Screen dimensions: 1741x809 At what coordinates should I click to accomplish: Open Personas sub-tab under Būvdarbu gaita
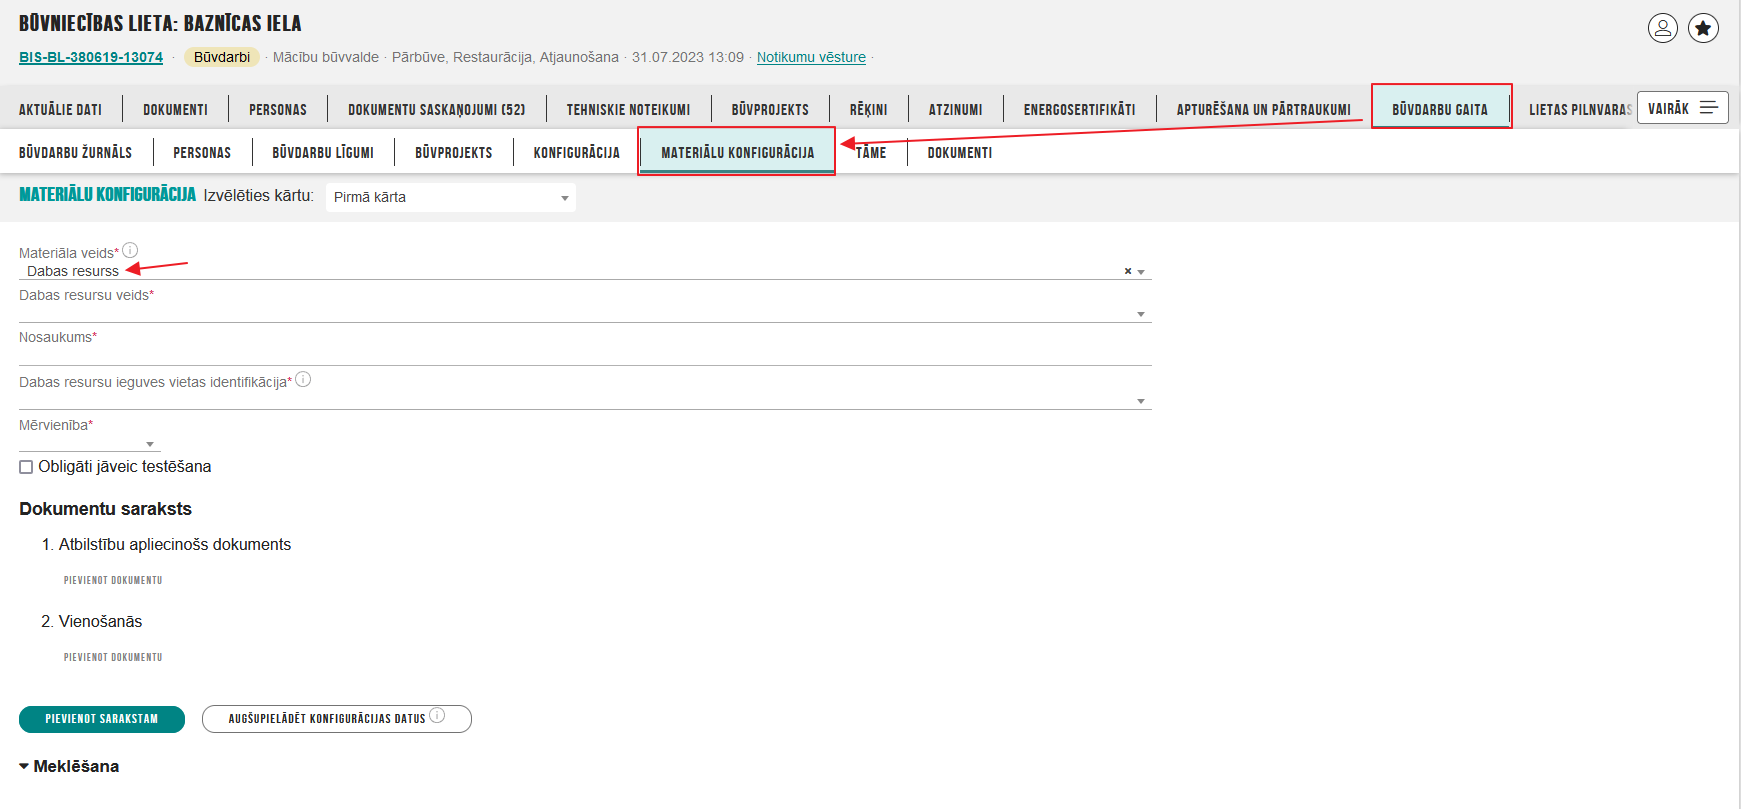pyautogui.click(x=202, y=152)
